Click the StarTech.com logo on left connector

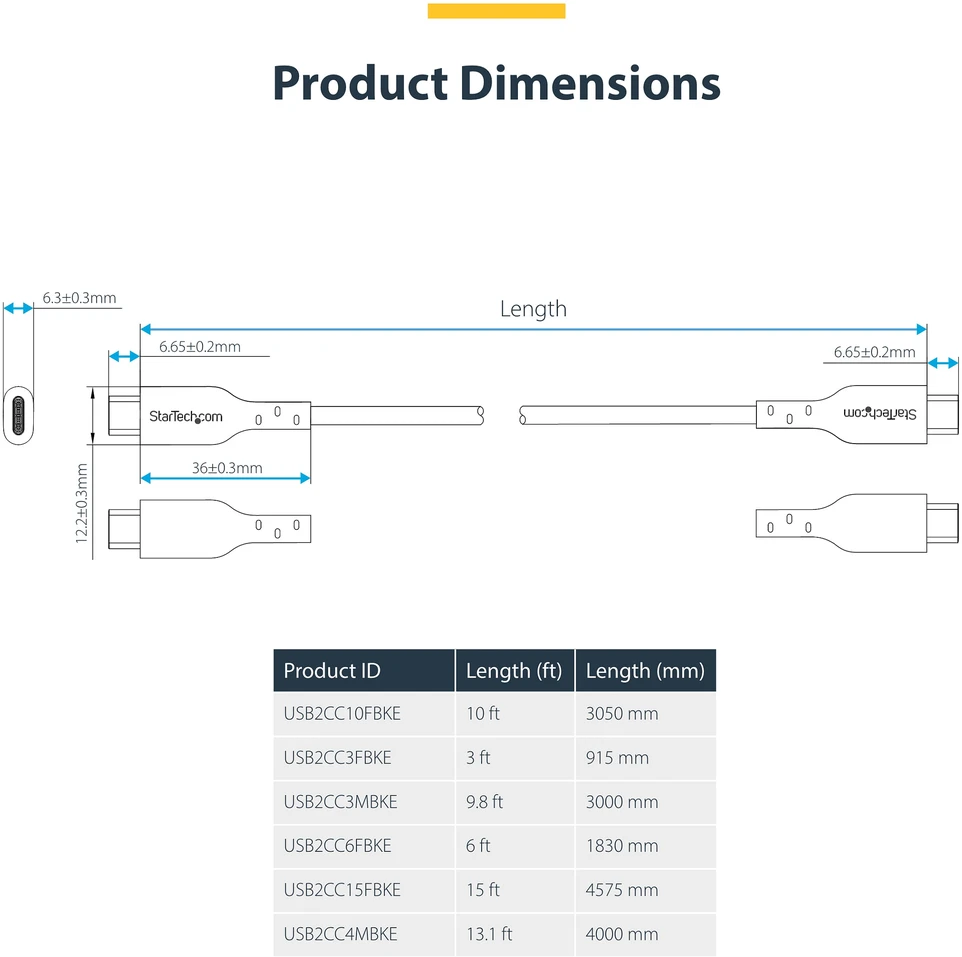pyautogui.click(x=186, y=417)
